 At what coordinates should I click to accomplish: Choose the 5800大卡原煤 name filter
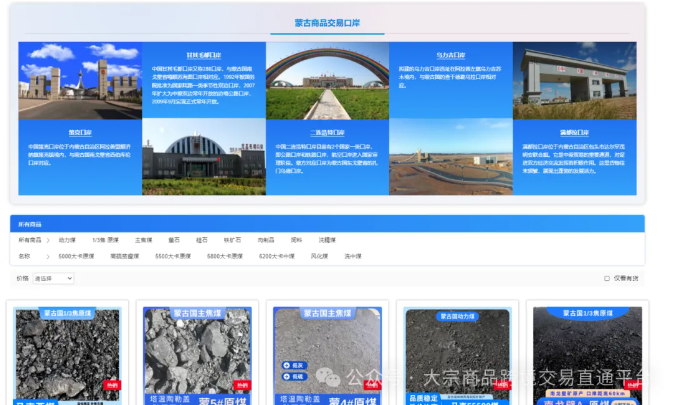(225, 256)
